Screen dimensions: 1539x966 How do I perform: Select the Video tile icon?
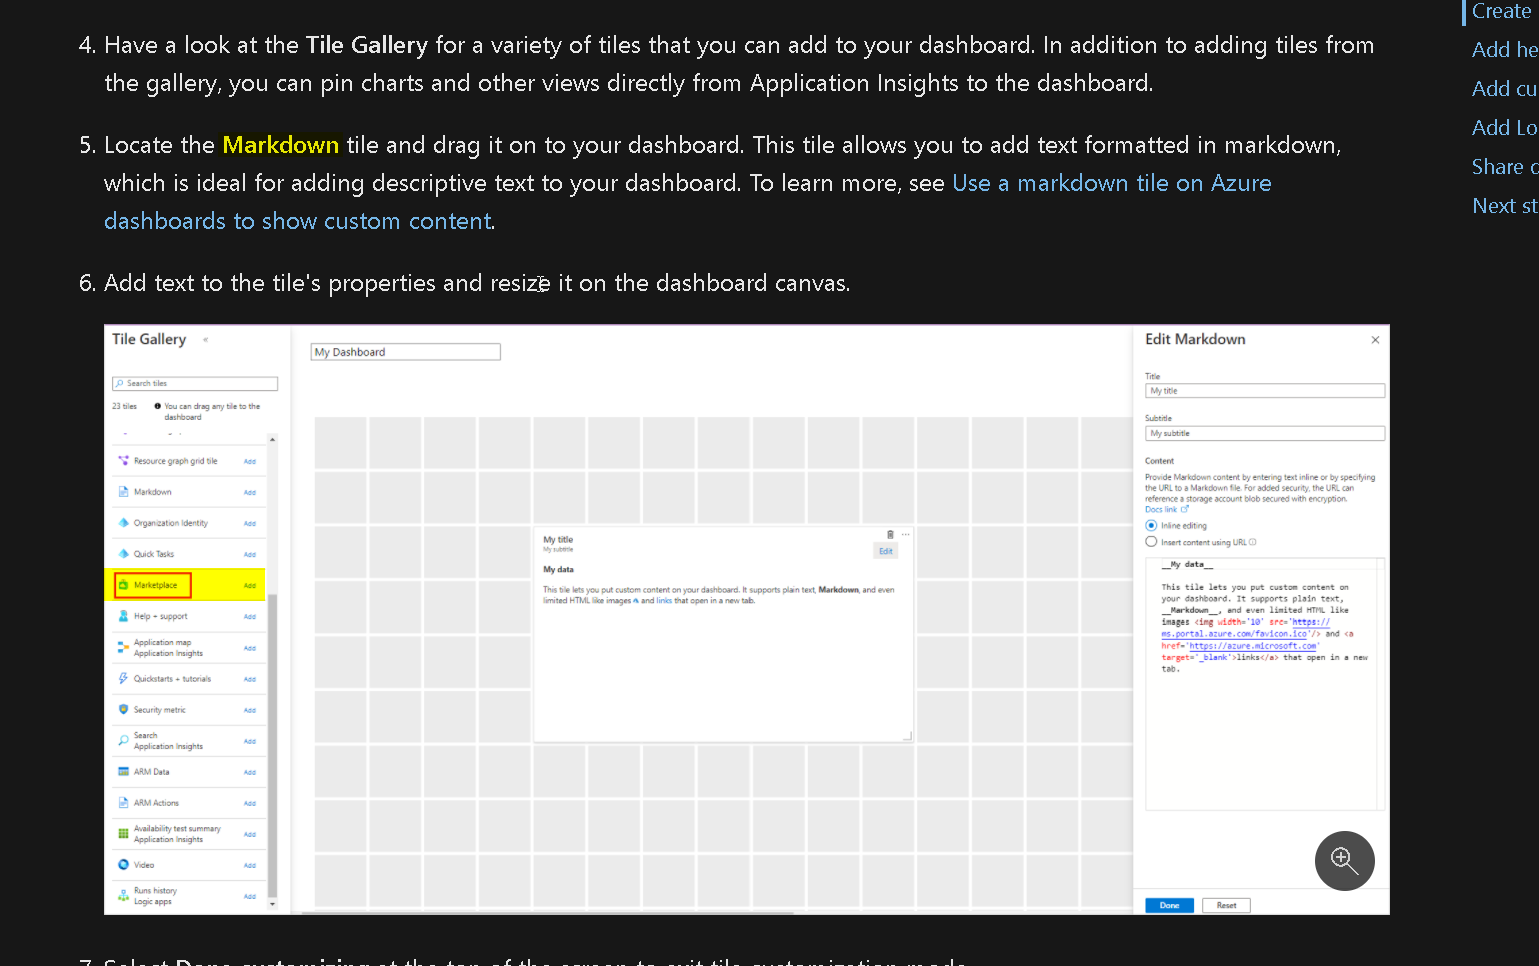point(122,864)
